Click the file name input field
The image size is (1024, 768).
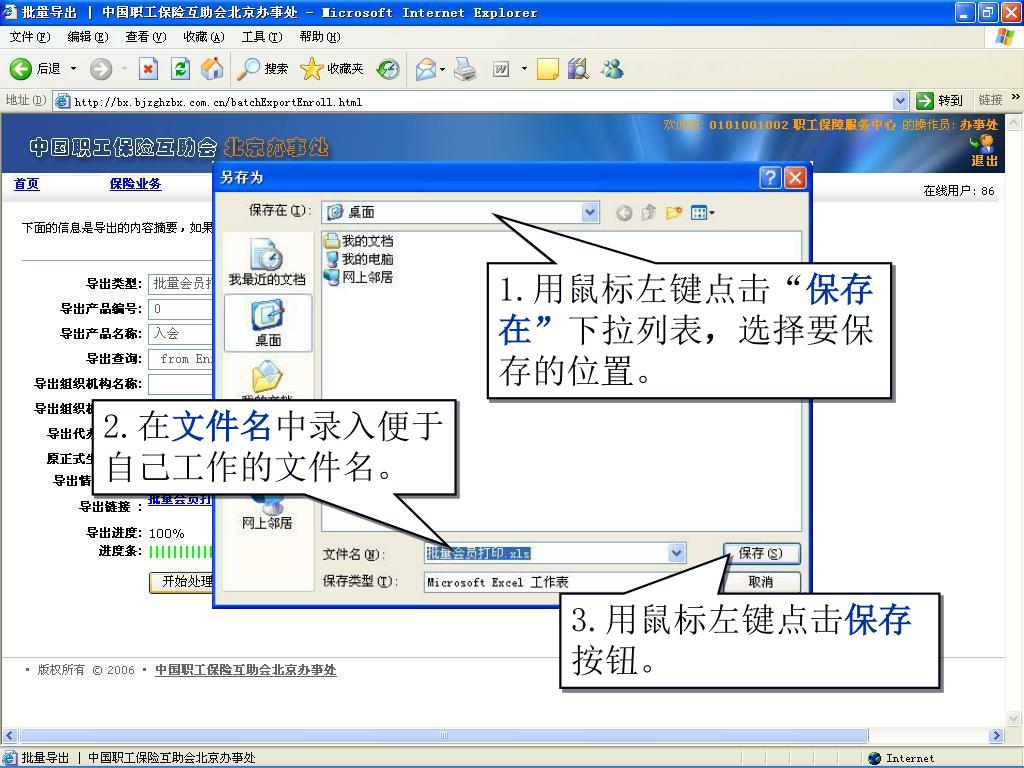click(x=546, y=553)
